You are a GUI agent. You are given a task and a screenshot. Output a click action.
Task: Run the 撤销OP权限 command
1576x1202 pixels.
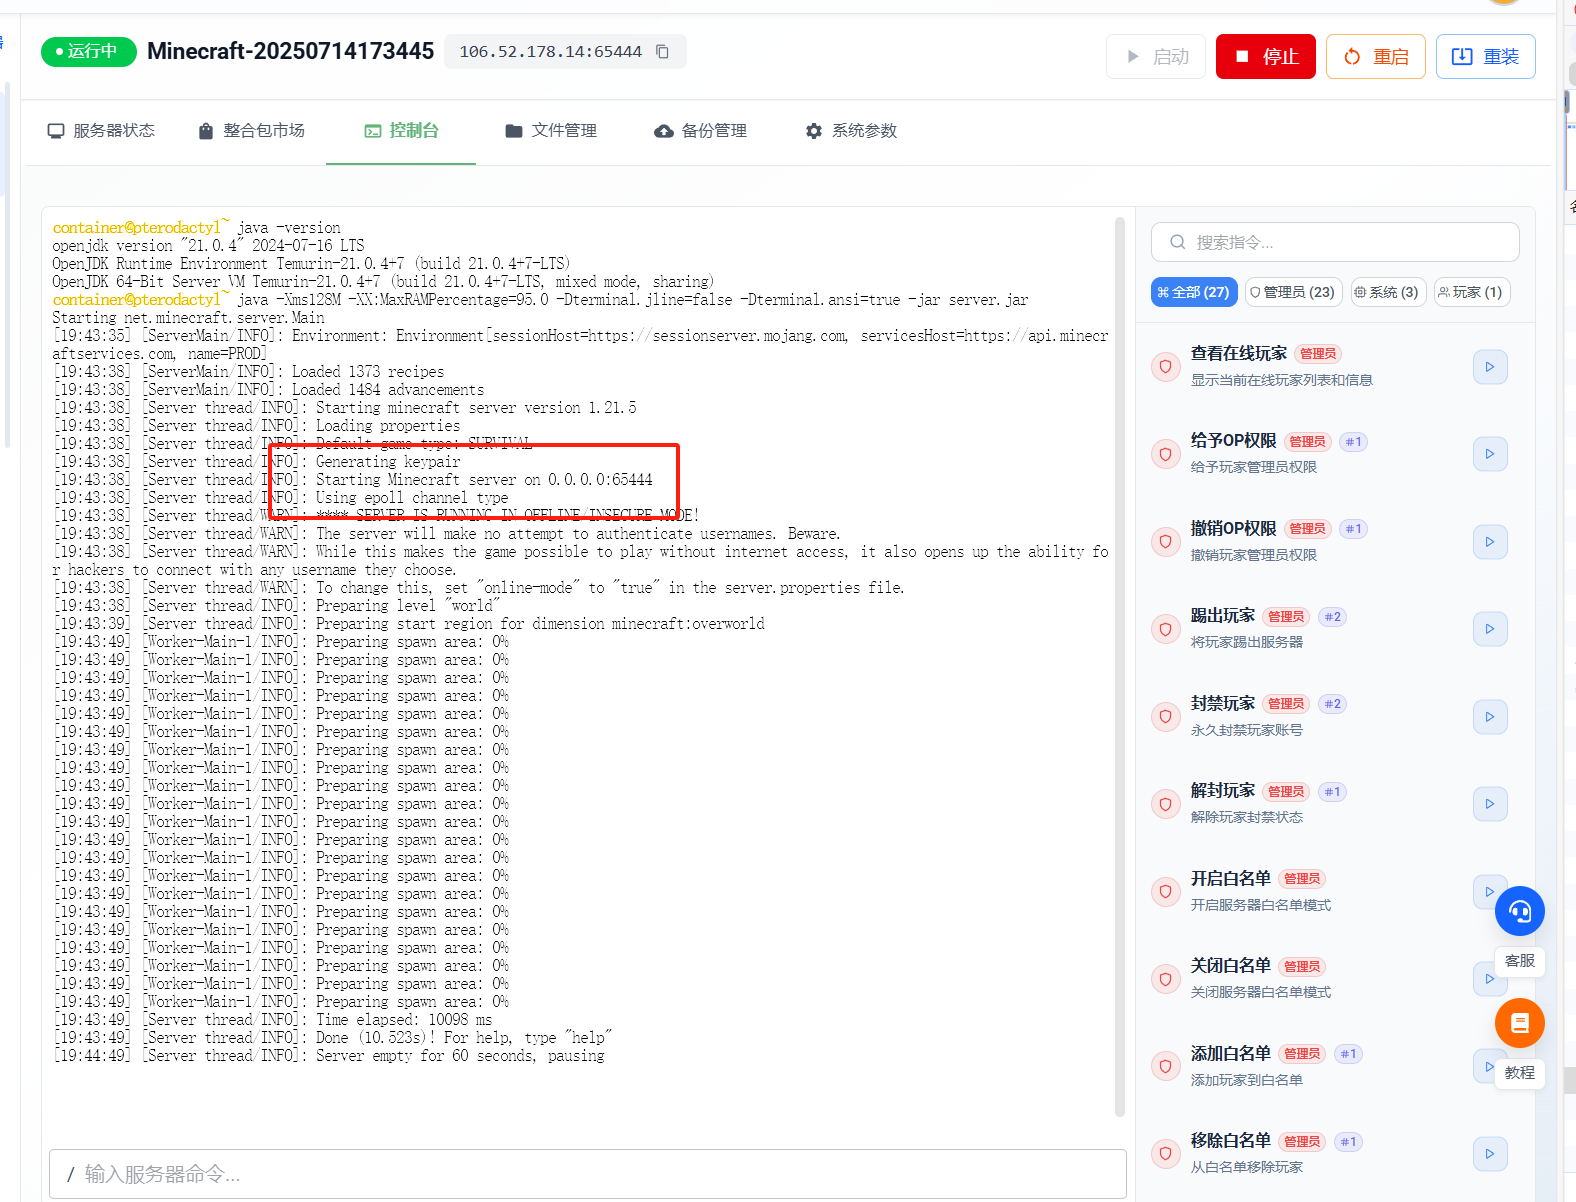pos(1490,542)
